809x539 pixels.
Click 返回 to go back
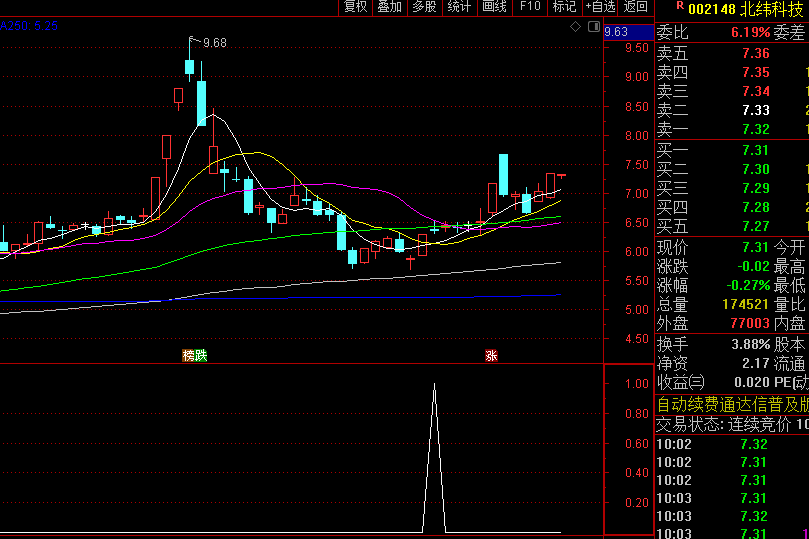click(635, 7)
